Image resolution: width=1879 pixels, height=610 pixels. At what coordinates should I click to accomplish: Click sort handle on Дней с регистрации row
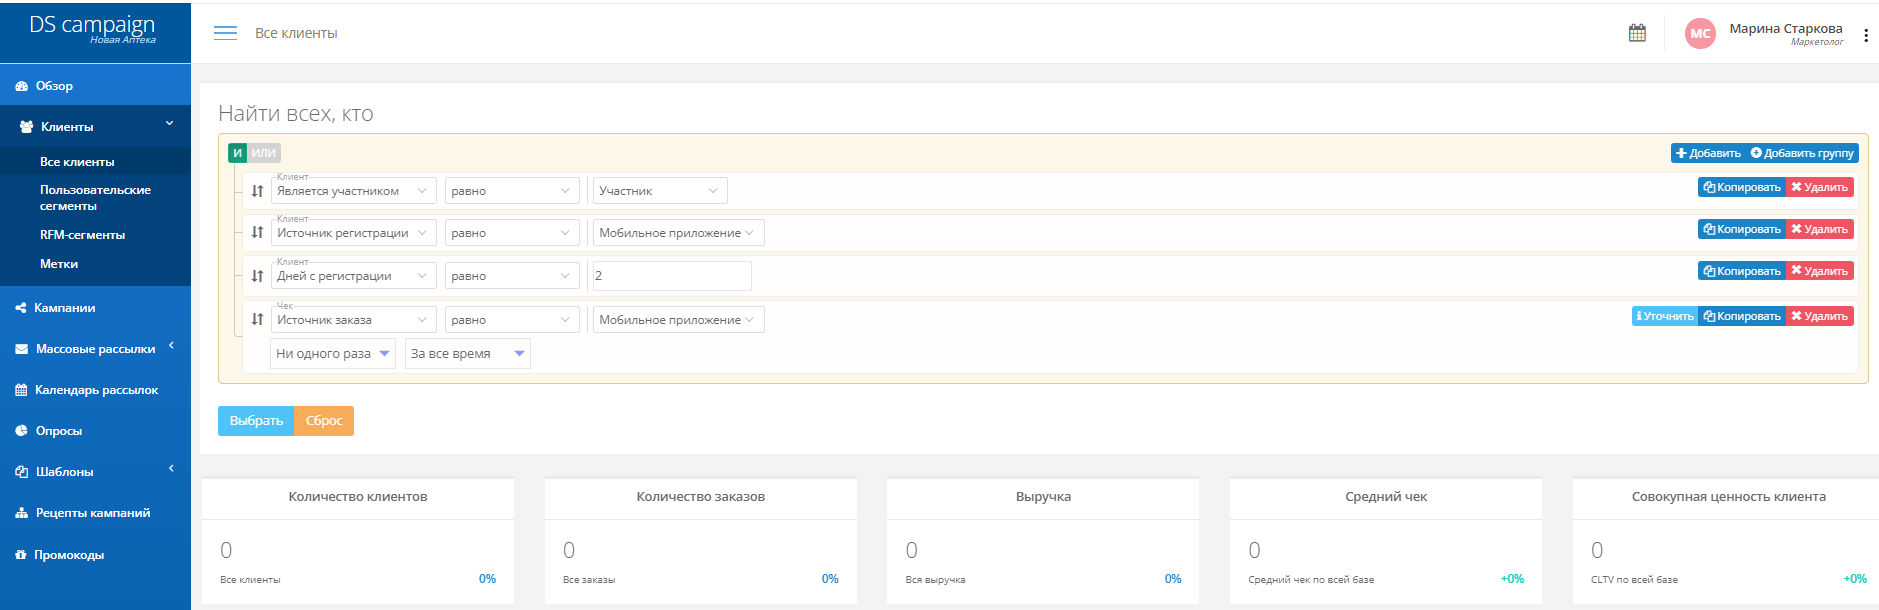point(257,276)
